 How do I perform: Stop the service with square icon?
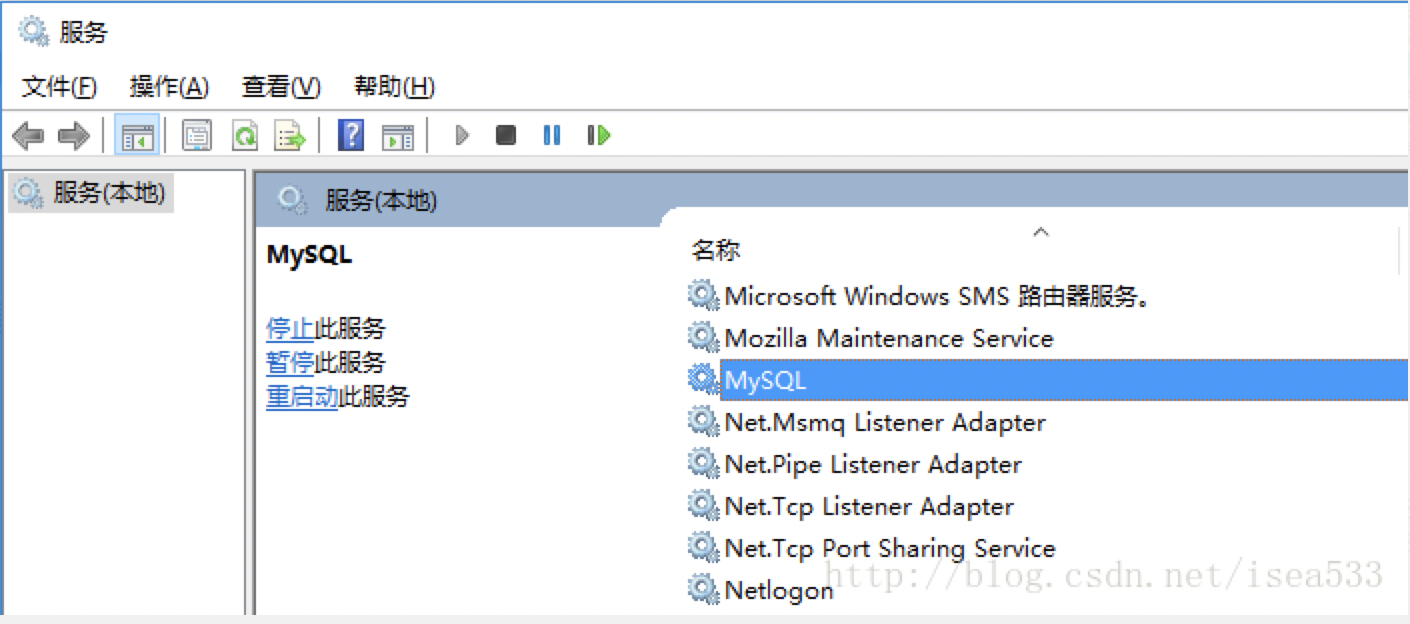[x=506, y=135]
